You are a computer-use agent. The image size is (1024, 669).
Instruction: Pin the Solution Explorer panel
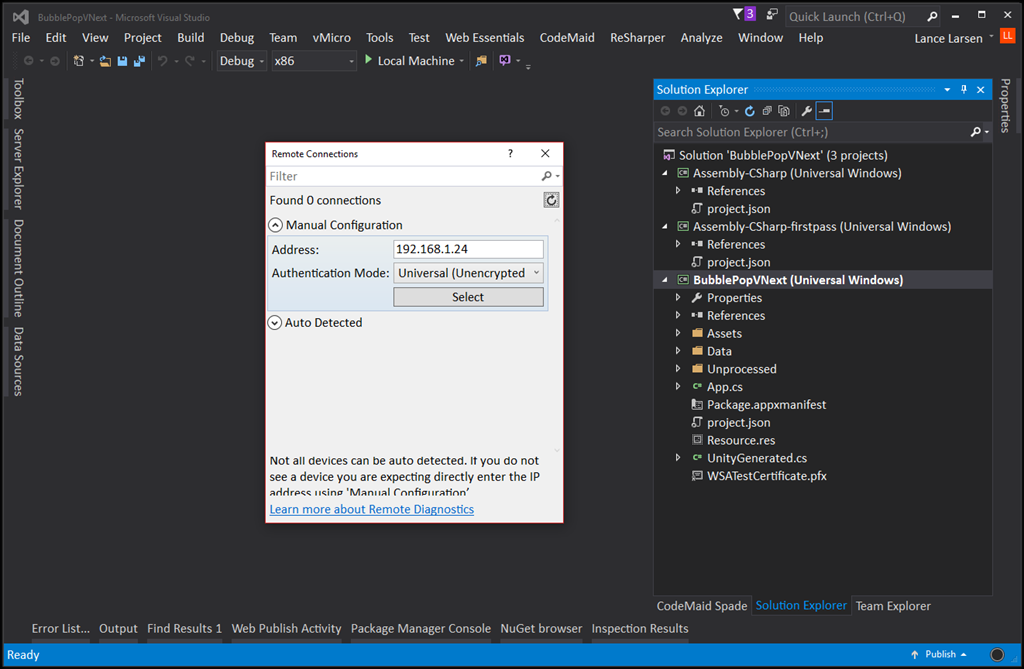coord(964,90)
